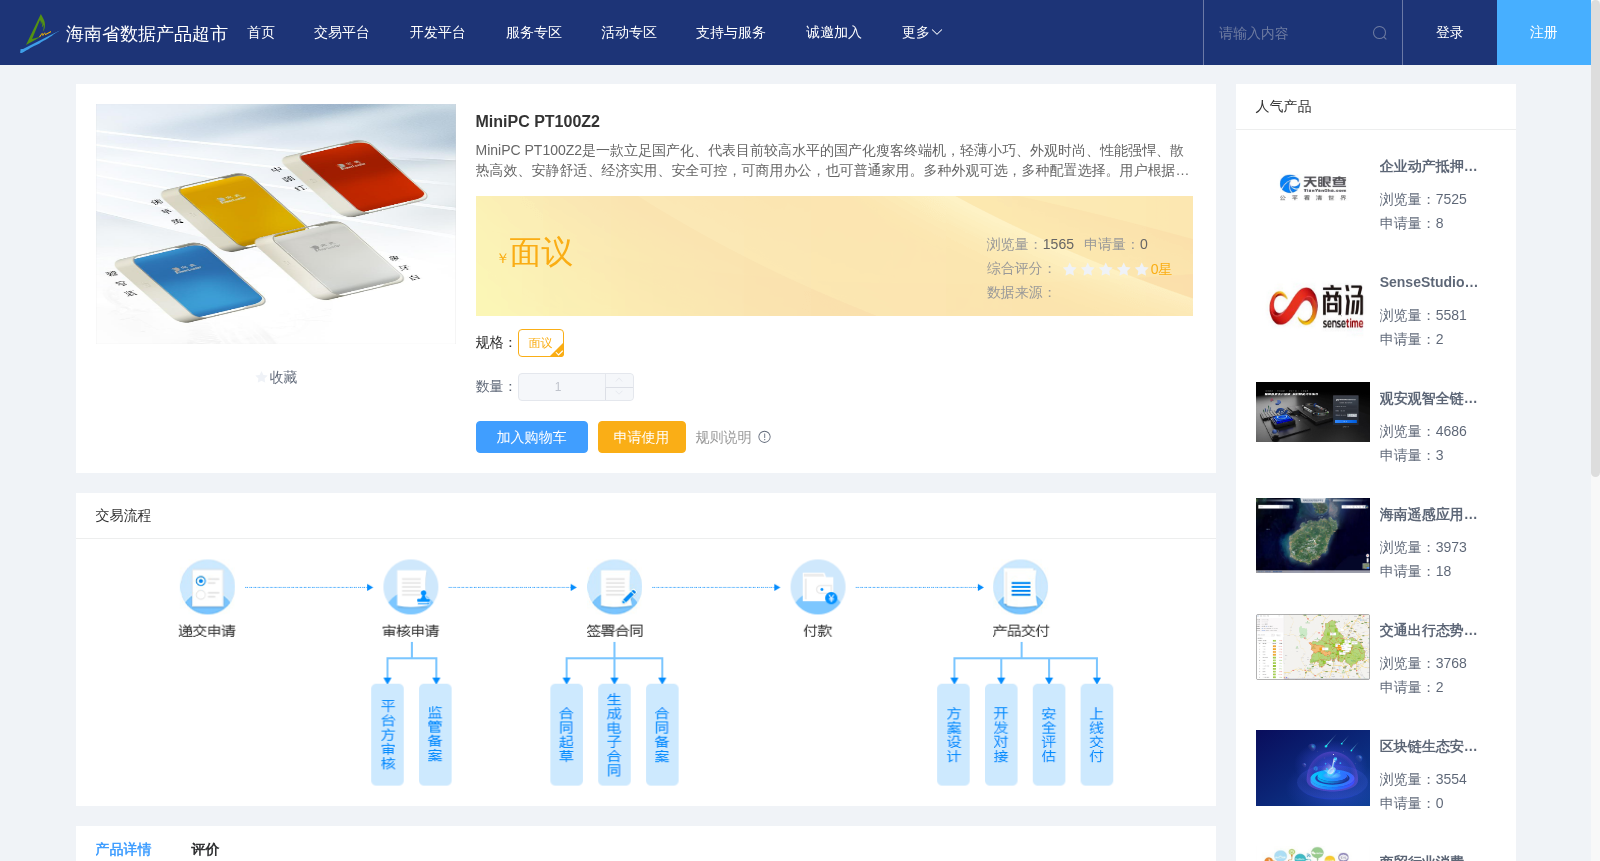Viewport: 1600px width, 861px height.
Task: Click the 签署合同 step icon
Action: [x=614, y=587]
